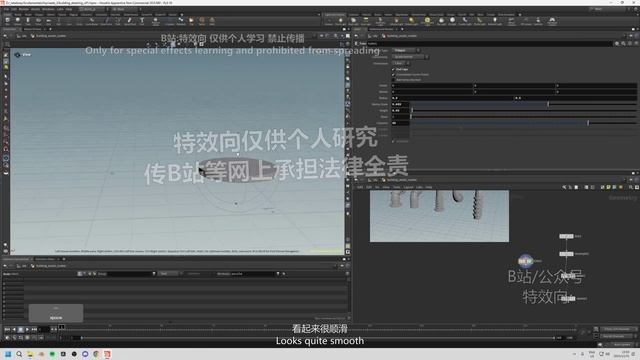Toggle the points view in Geometry Spreadsheet
The image size is (640, 360).
pyautogui.click(x=80, y=274)
